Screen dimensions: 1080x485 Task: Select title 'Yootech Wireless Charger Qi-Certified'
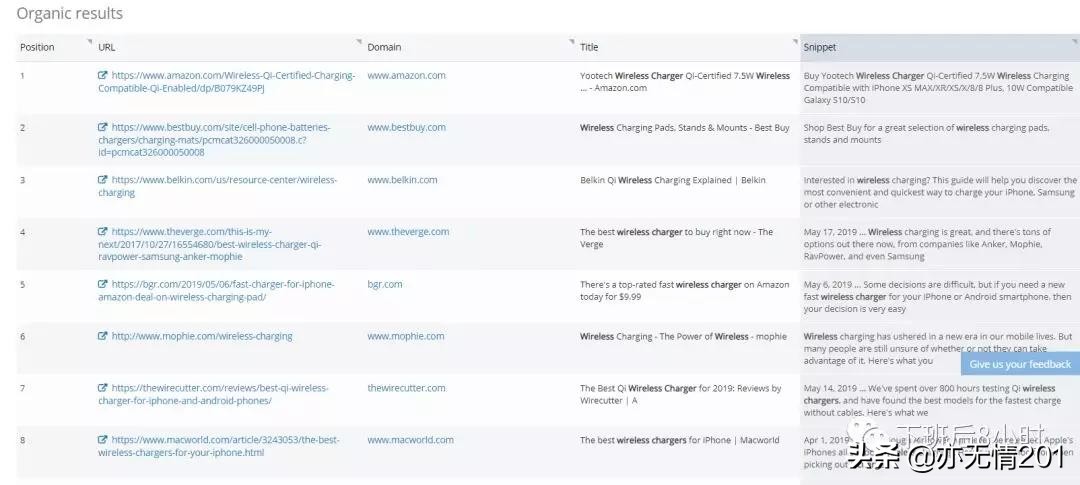click(685, 82)
